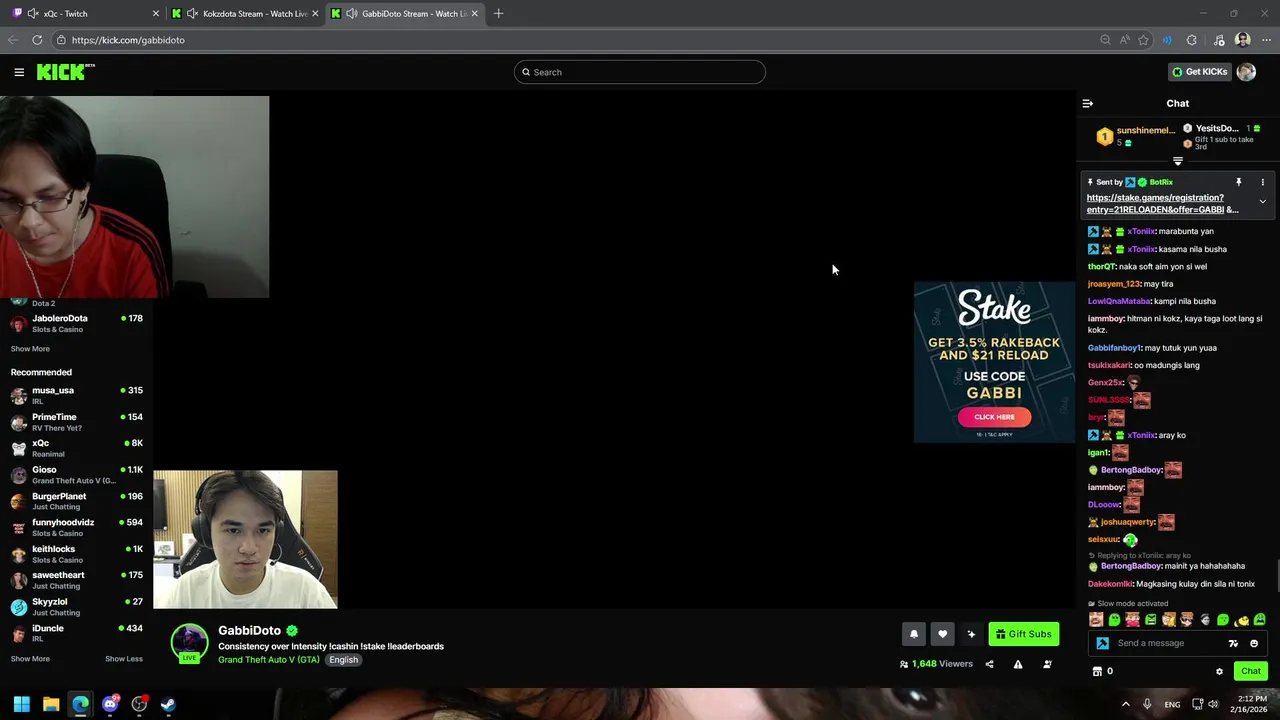The width and height of the screenshot is (1280, 720).
Task: Open JaboleroDota channel in sidebar
Action: coord(77,323)
